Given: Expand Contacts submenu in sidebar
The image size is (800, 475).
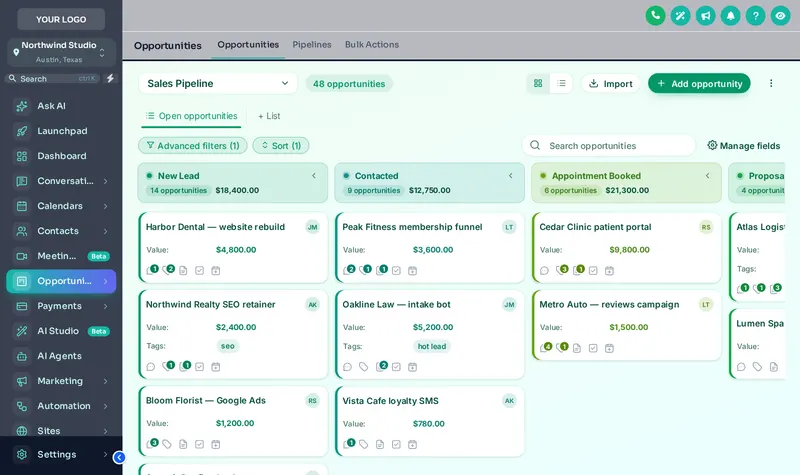Looking at the screenshot, I should tap(106, 231).
